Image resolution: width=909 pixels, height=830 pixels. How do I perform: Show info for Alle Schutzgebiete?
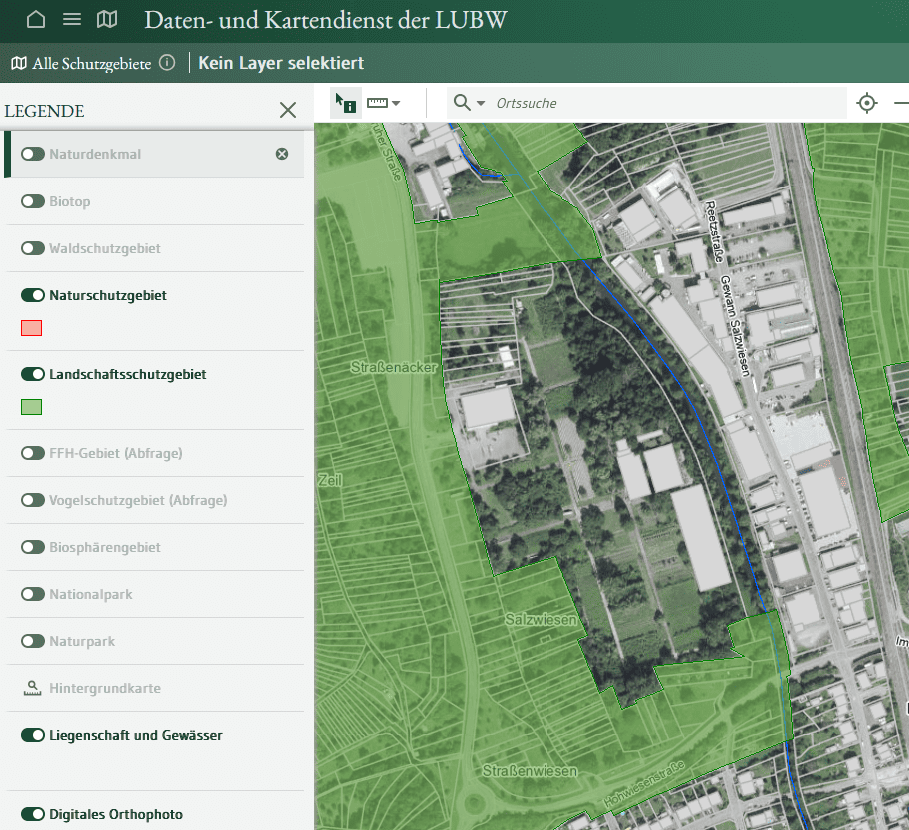point(167,63)
